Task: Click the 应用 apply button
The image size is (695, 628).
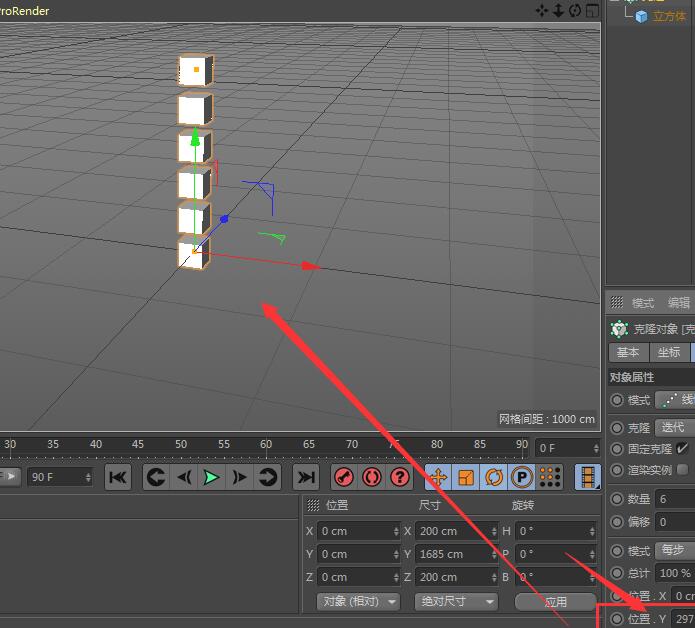Action: click(x=555, y=601)
